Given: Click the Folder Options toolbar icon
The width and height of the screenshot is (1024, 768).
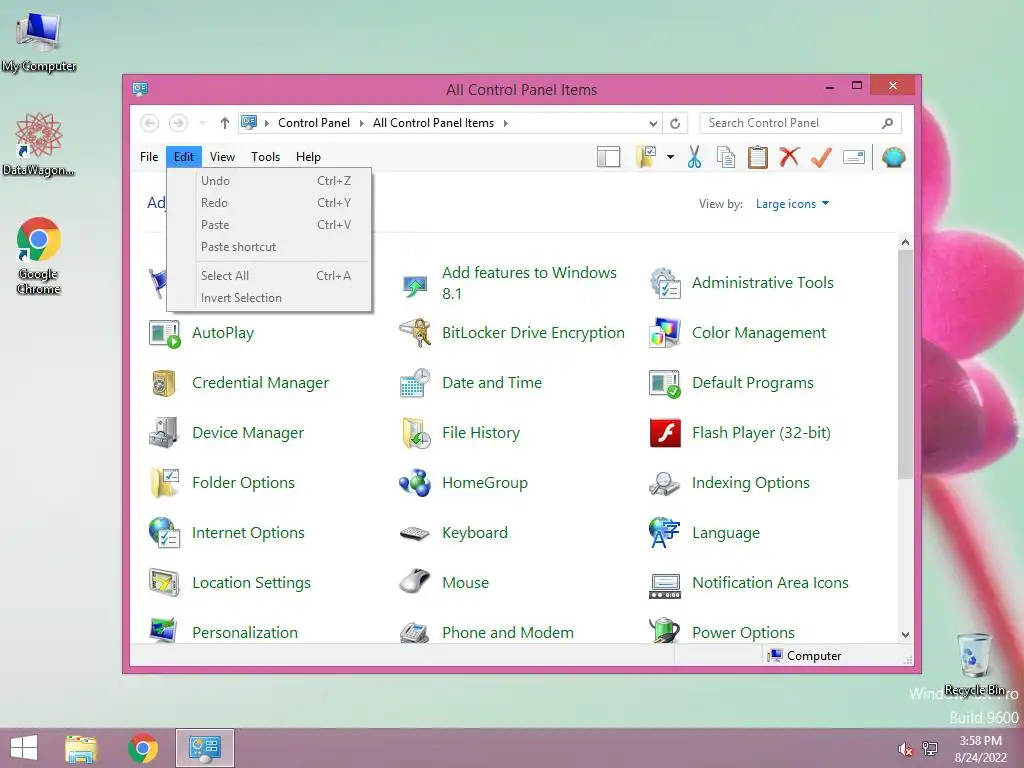Looking at the screenshot, I should coord(646,157).
